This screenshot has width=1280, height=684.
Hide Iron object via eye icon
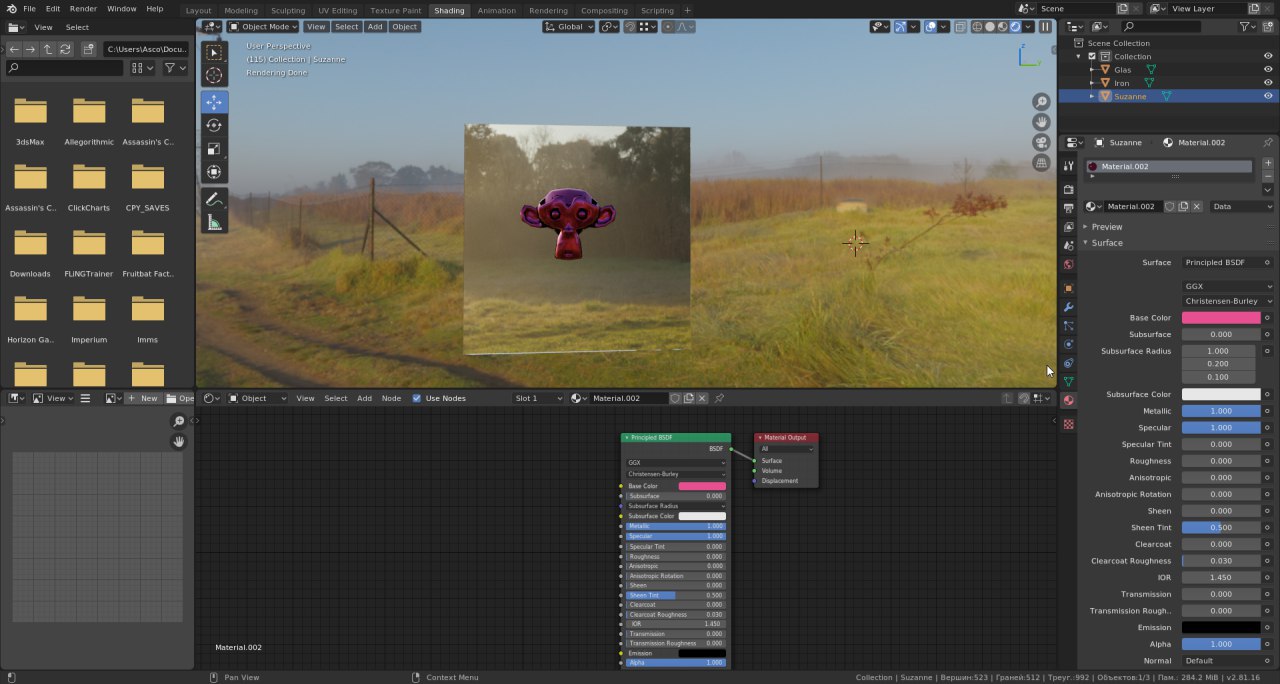coord(1268,83)
